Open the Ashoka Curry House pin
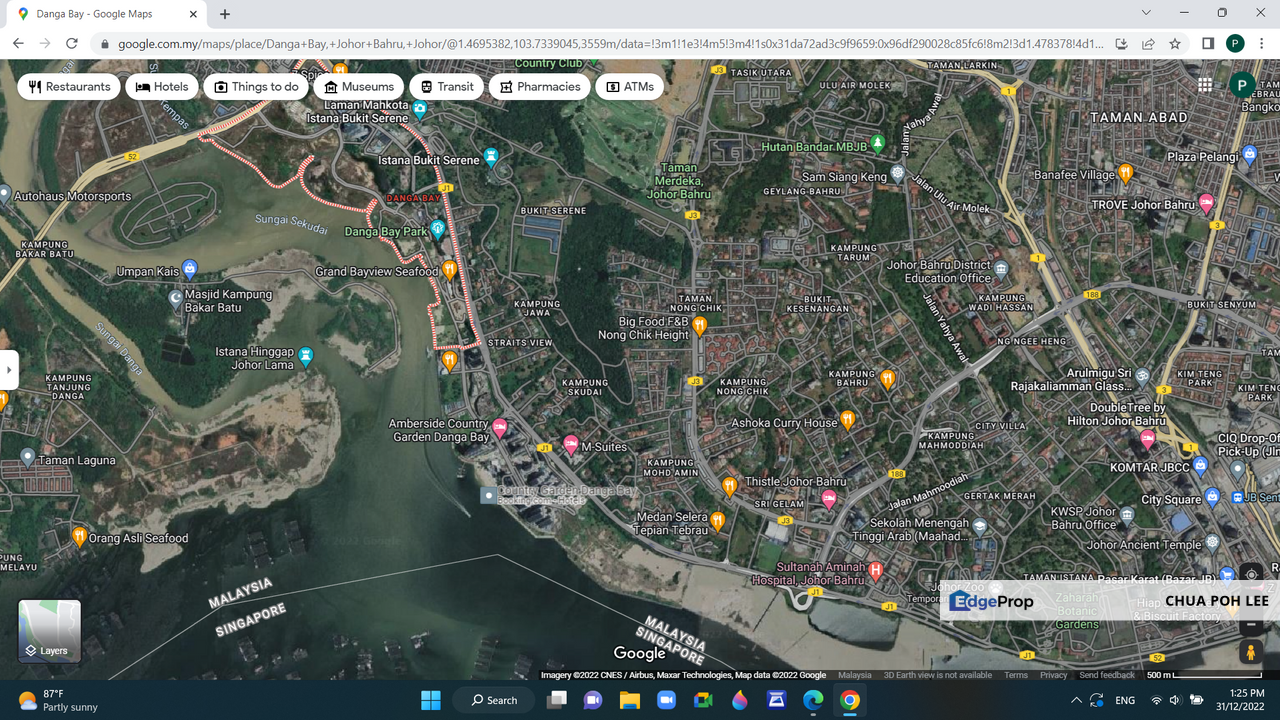 click(x=848, y=420)
